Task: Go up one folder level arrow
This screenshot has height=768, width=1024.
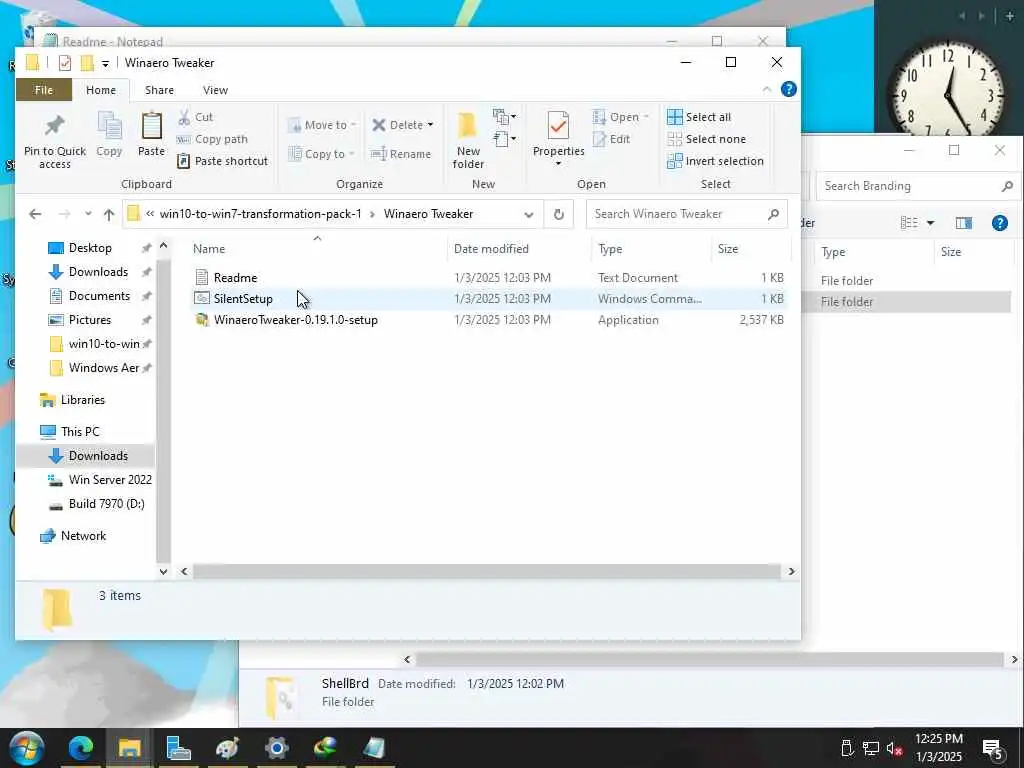Action: coord(109,214)
